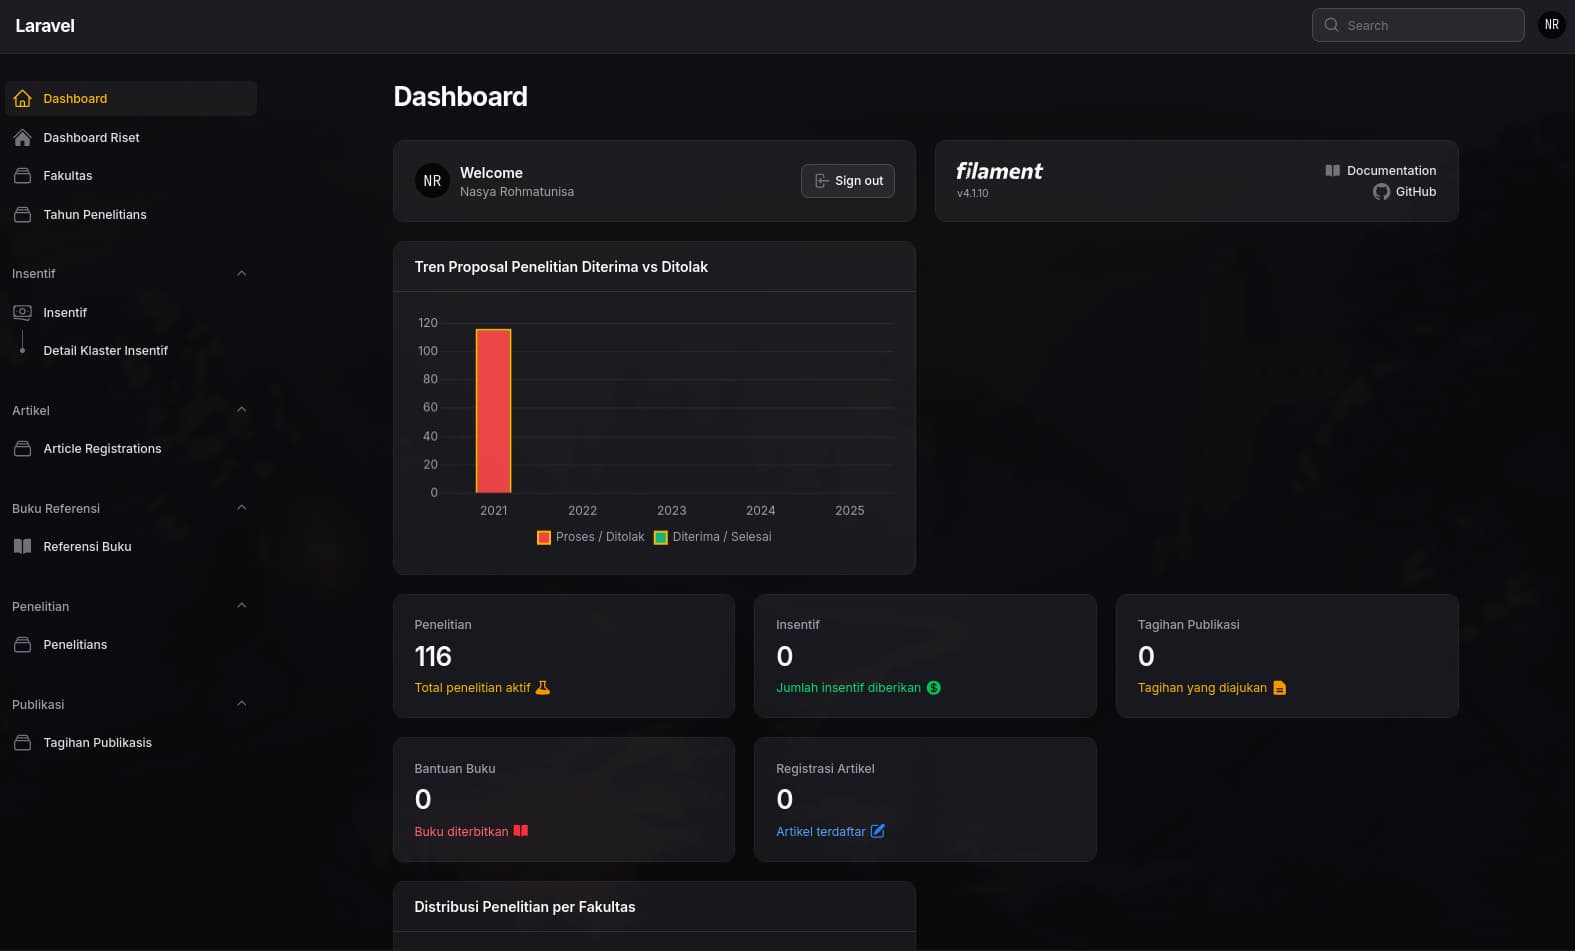Image resolution: width=1575 pixels, height=951 pixels.
Task: Click the filament logo
Action: tap(999, 171)
